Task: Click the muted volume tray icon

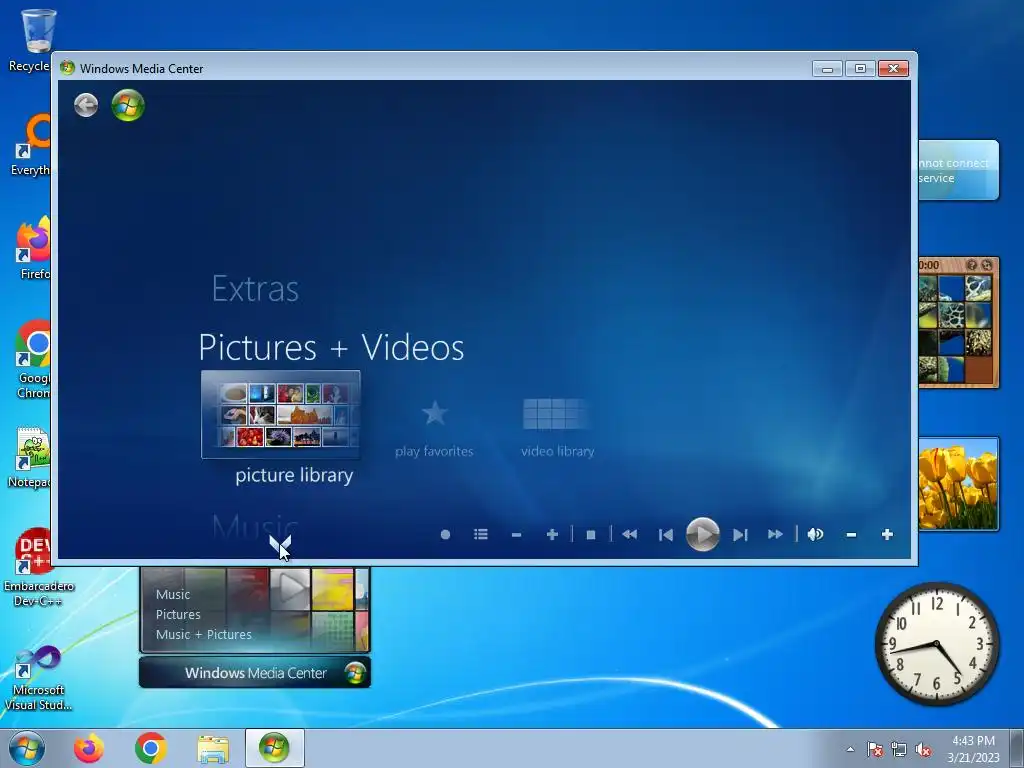Action: [923, 749]
